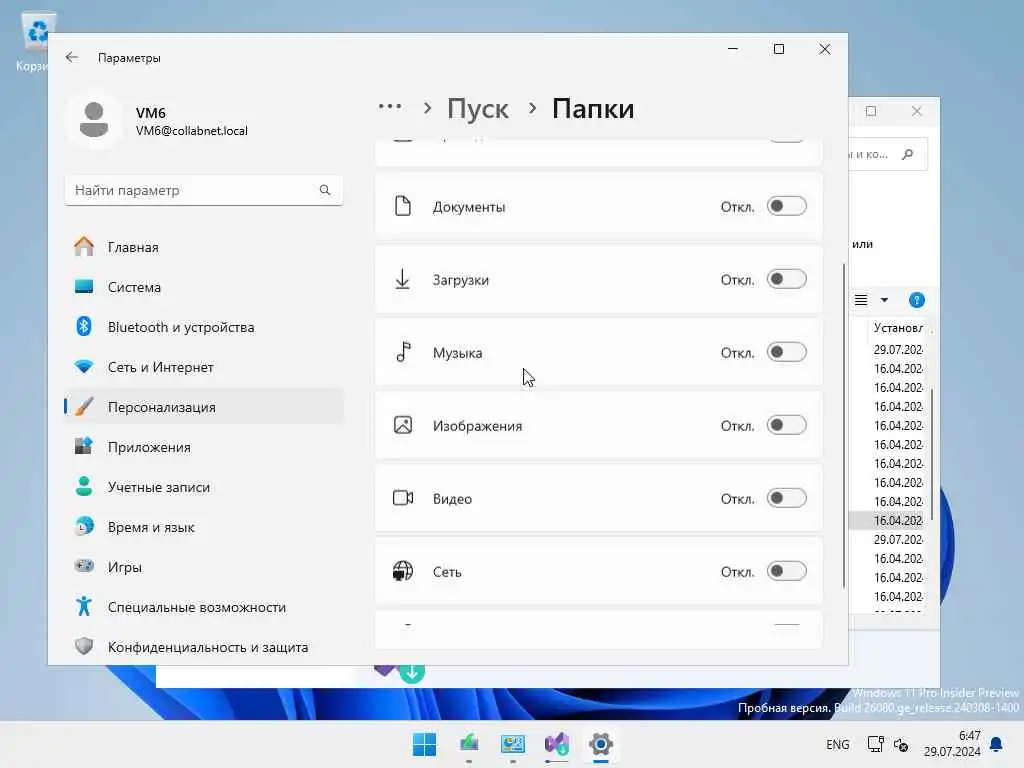
Task: Click the Учетные записи person icon
Action: click(x=84, y=487)
